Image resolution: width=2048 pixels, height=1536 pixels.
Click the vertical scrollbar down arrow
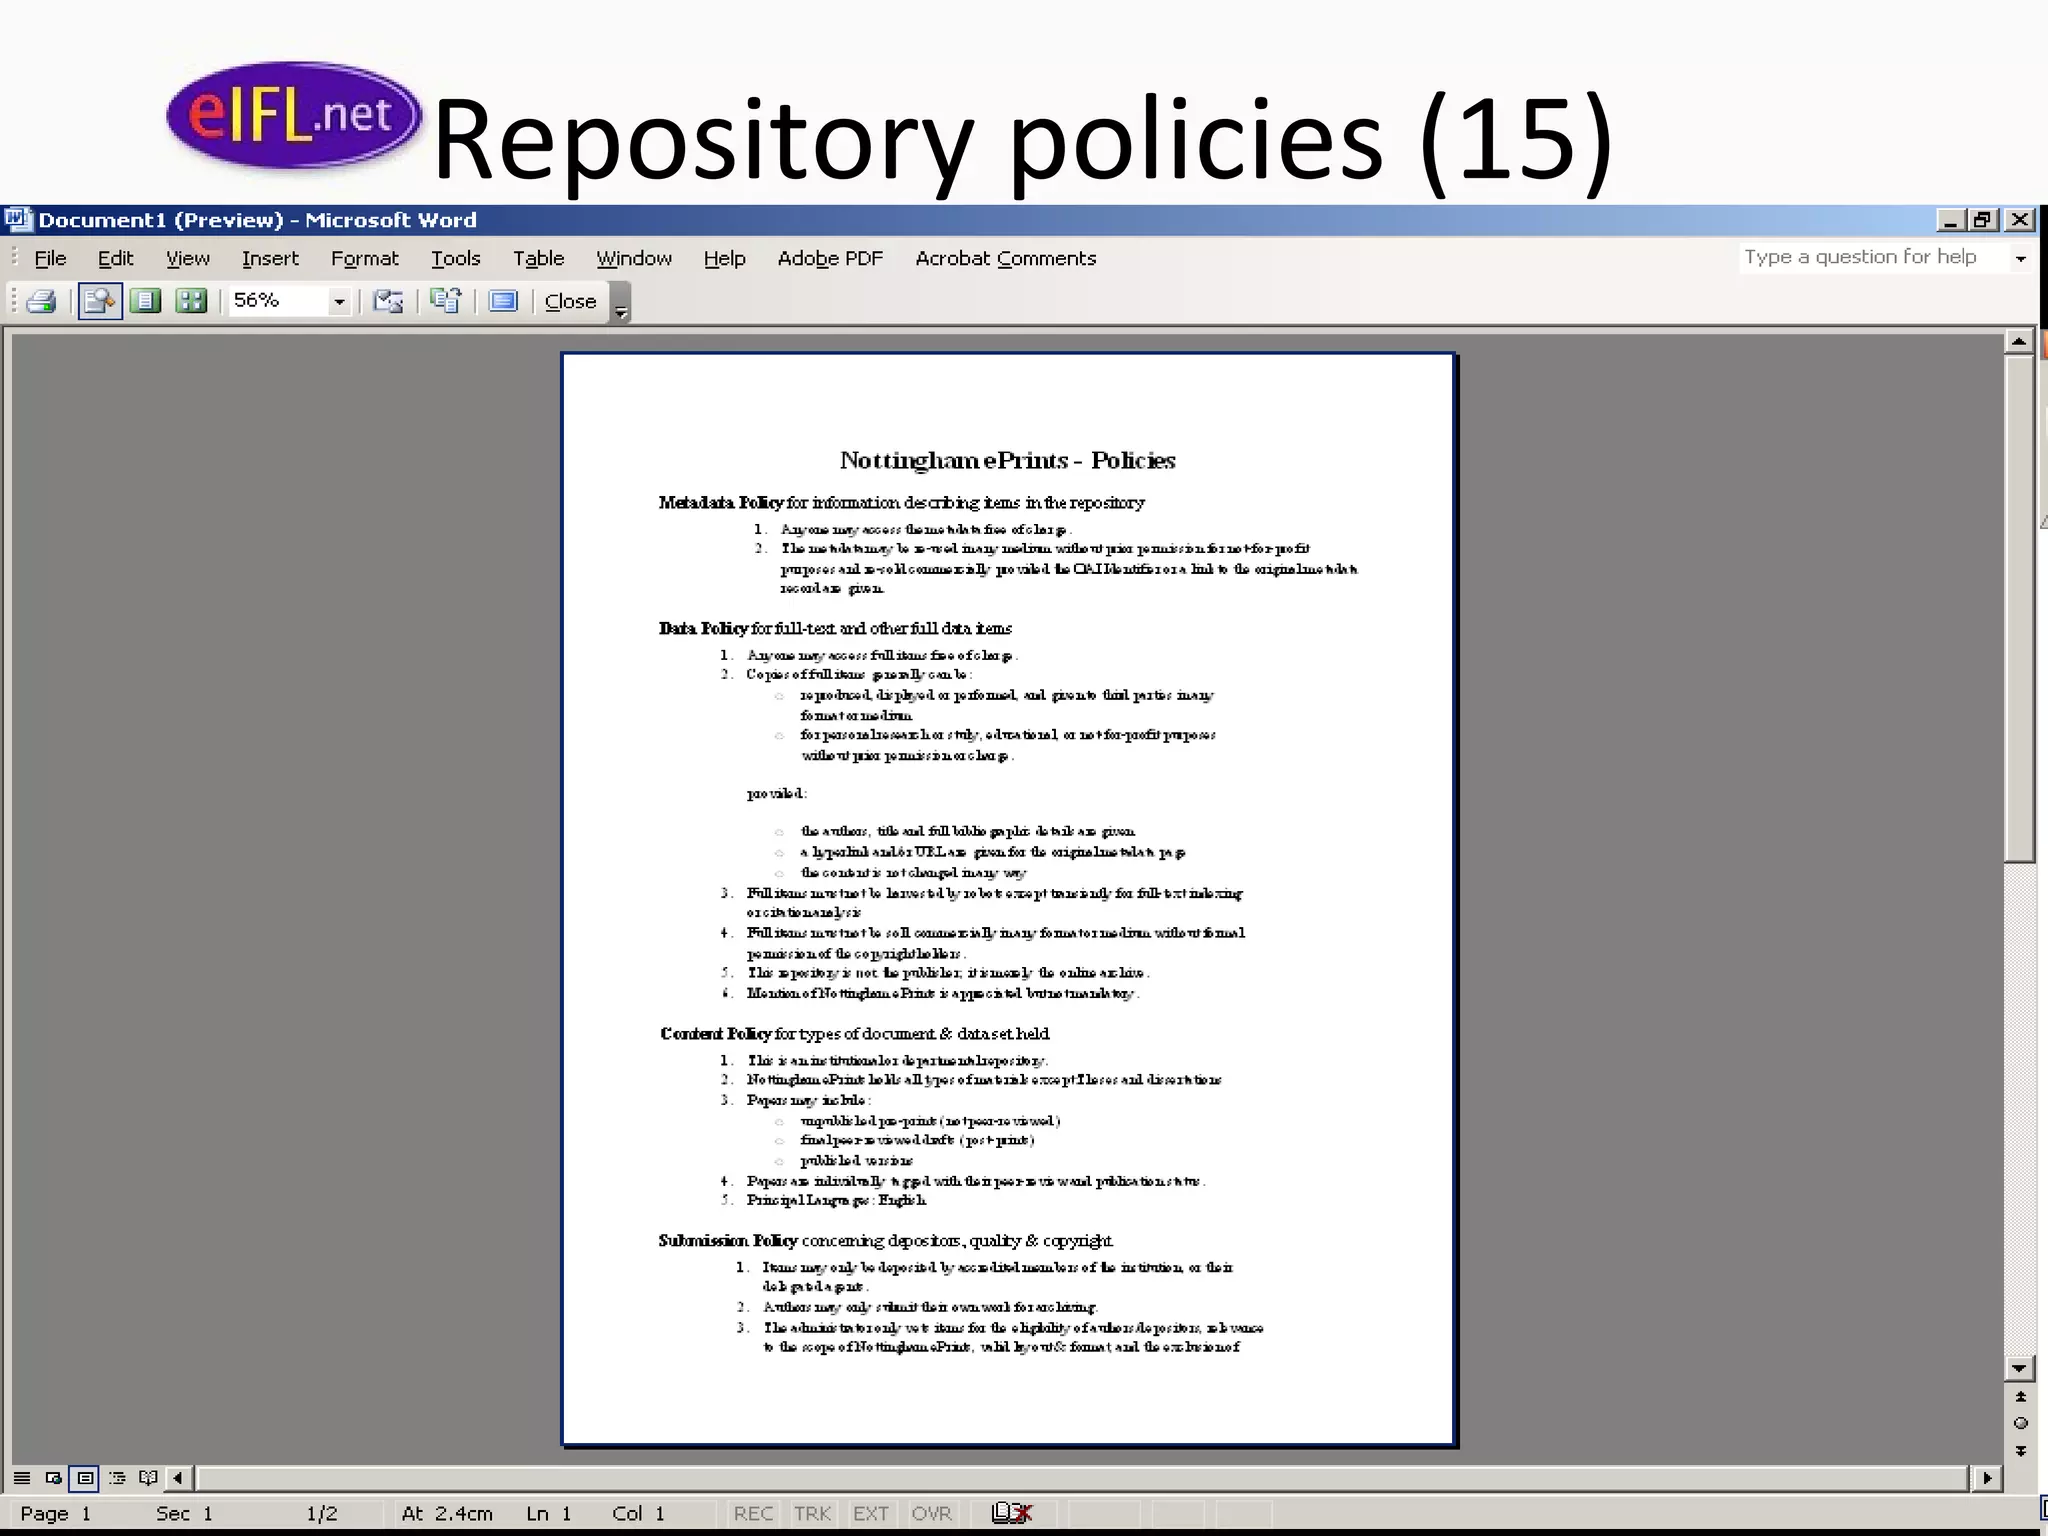pyautogui.click(x=2019, y=1367)
